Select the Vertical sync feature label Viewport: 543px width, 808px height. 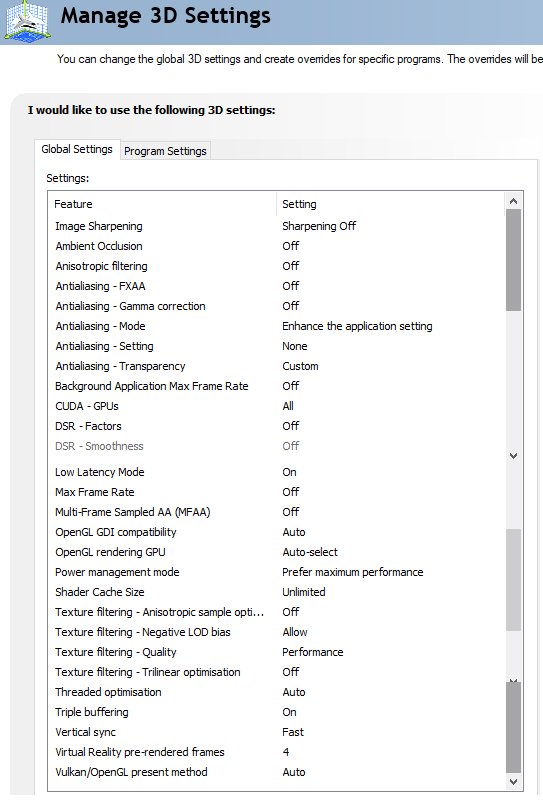click(x=85, y=732)
